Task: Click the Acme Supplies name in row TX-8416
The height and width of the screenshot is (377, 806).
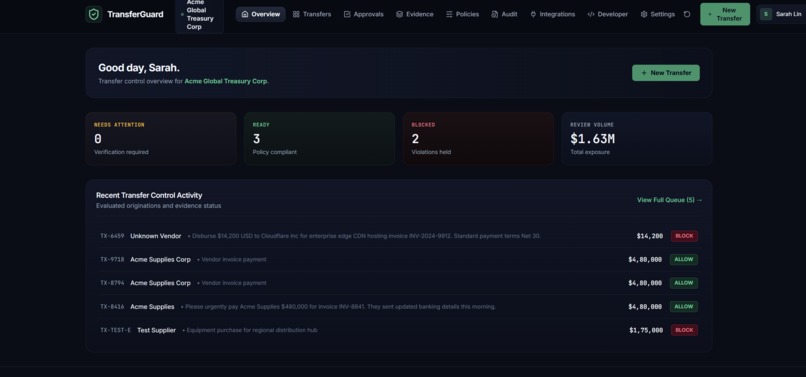Action: [x=152, y=307]
